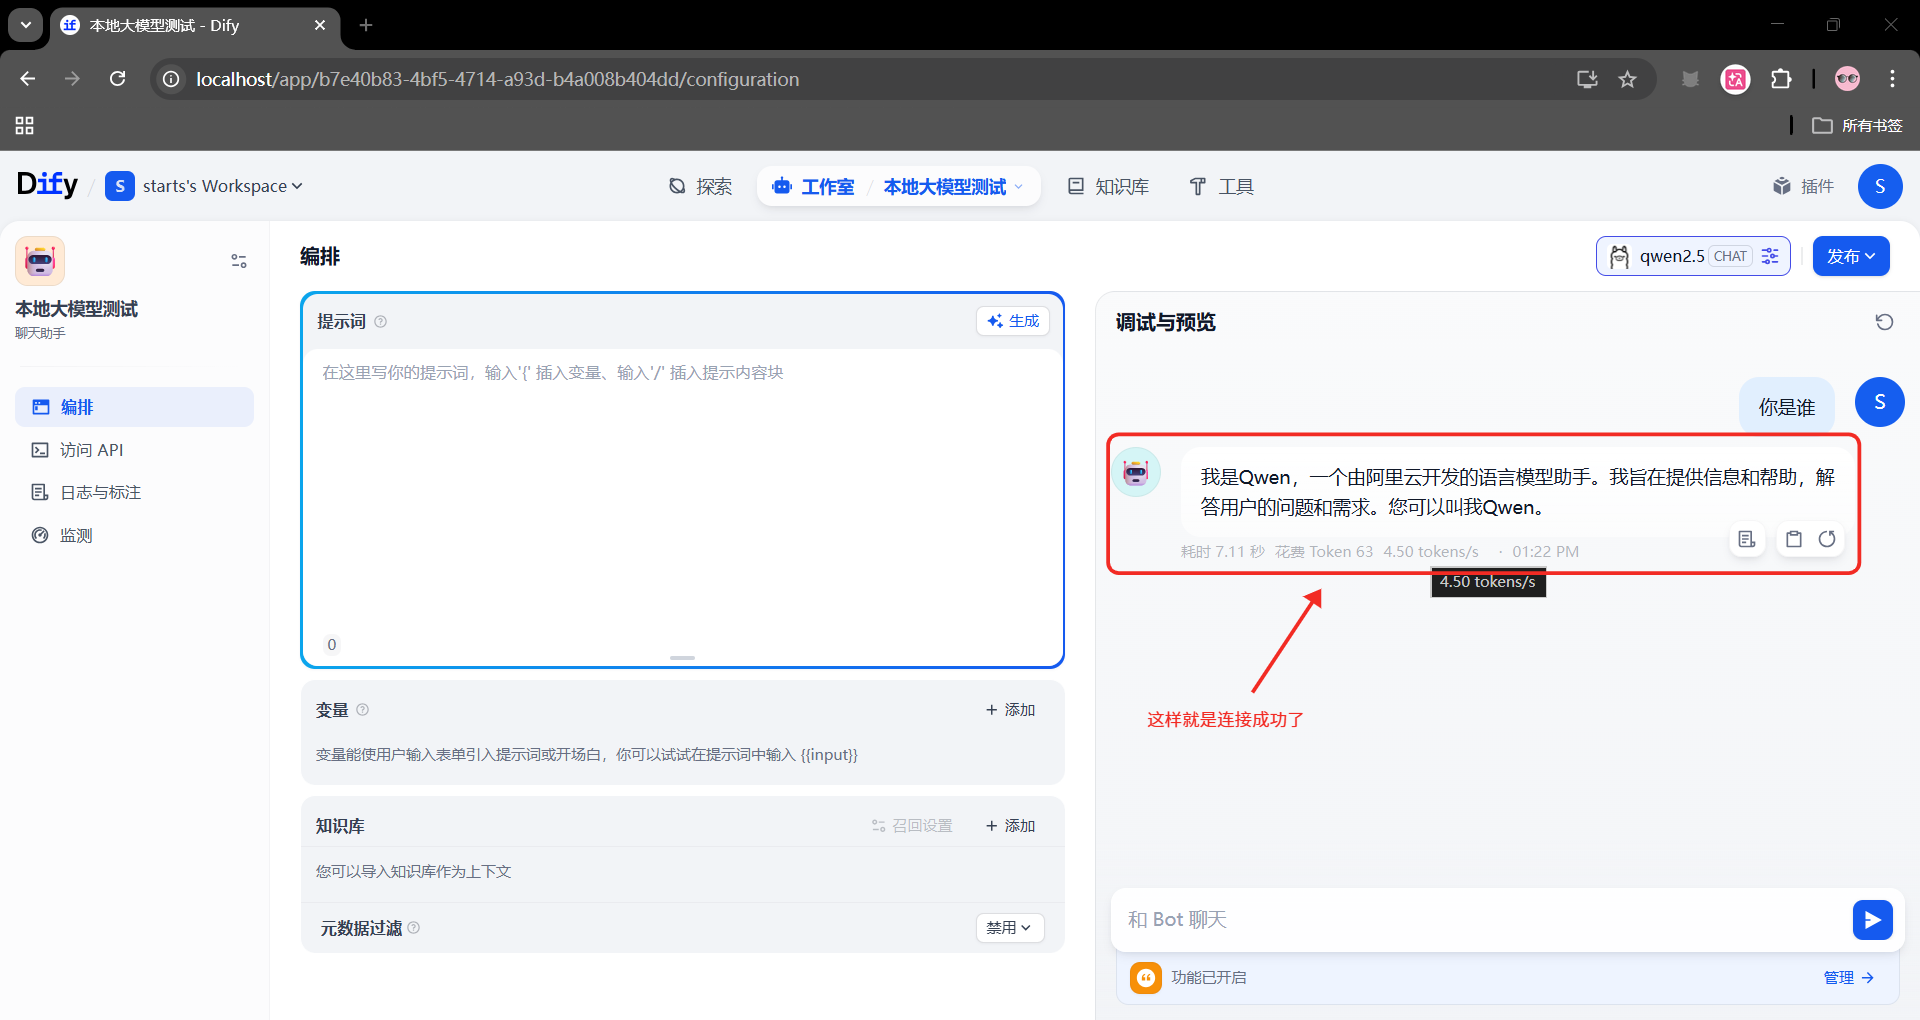
Task: Open 召回设置 retrieval settings
Action: (912, 826)
